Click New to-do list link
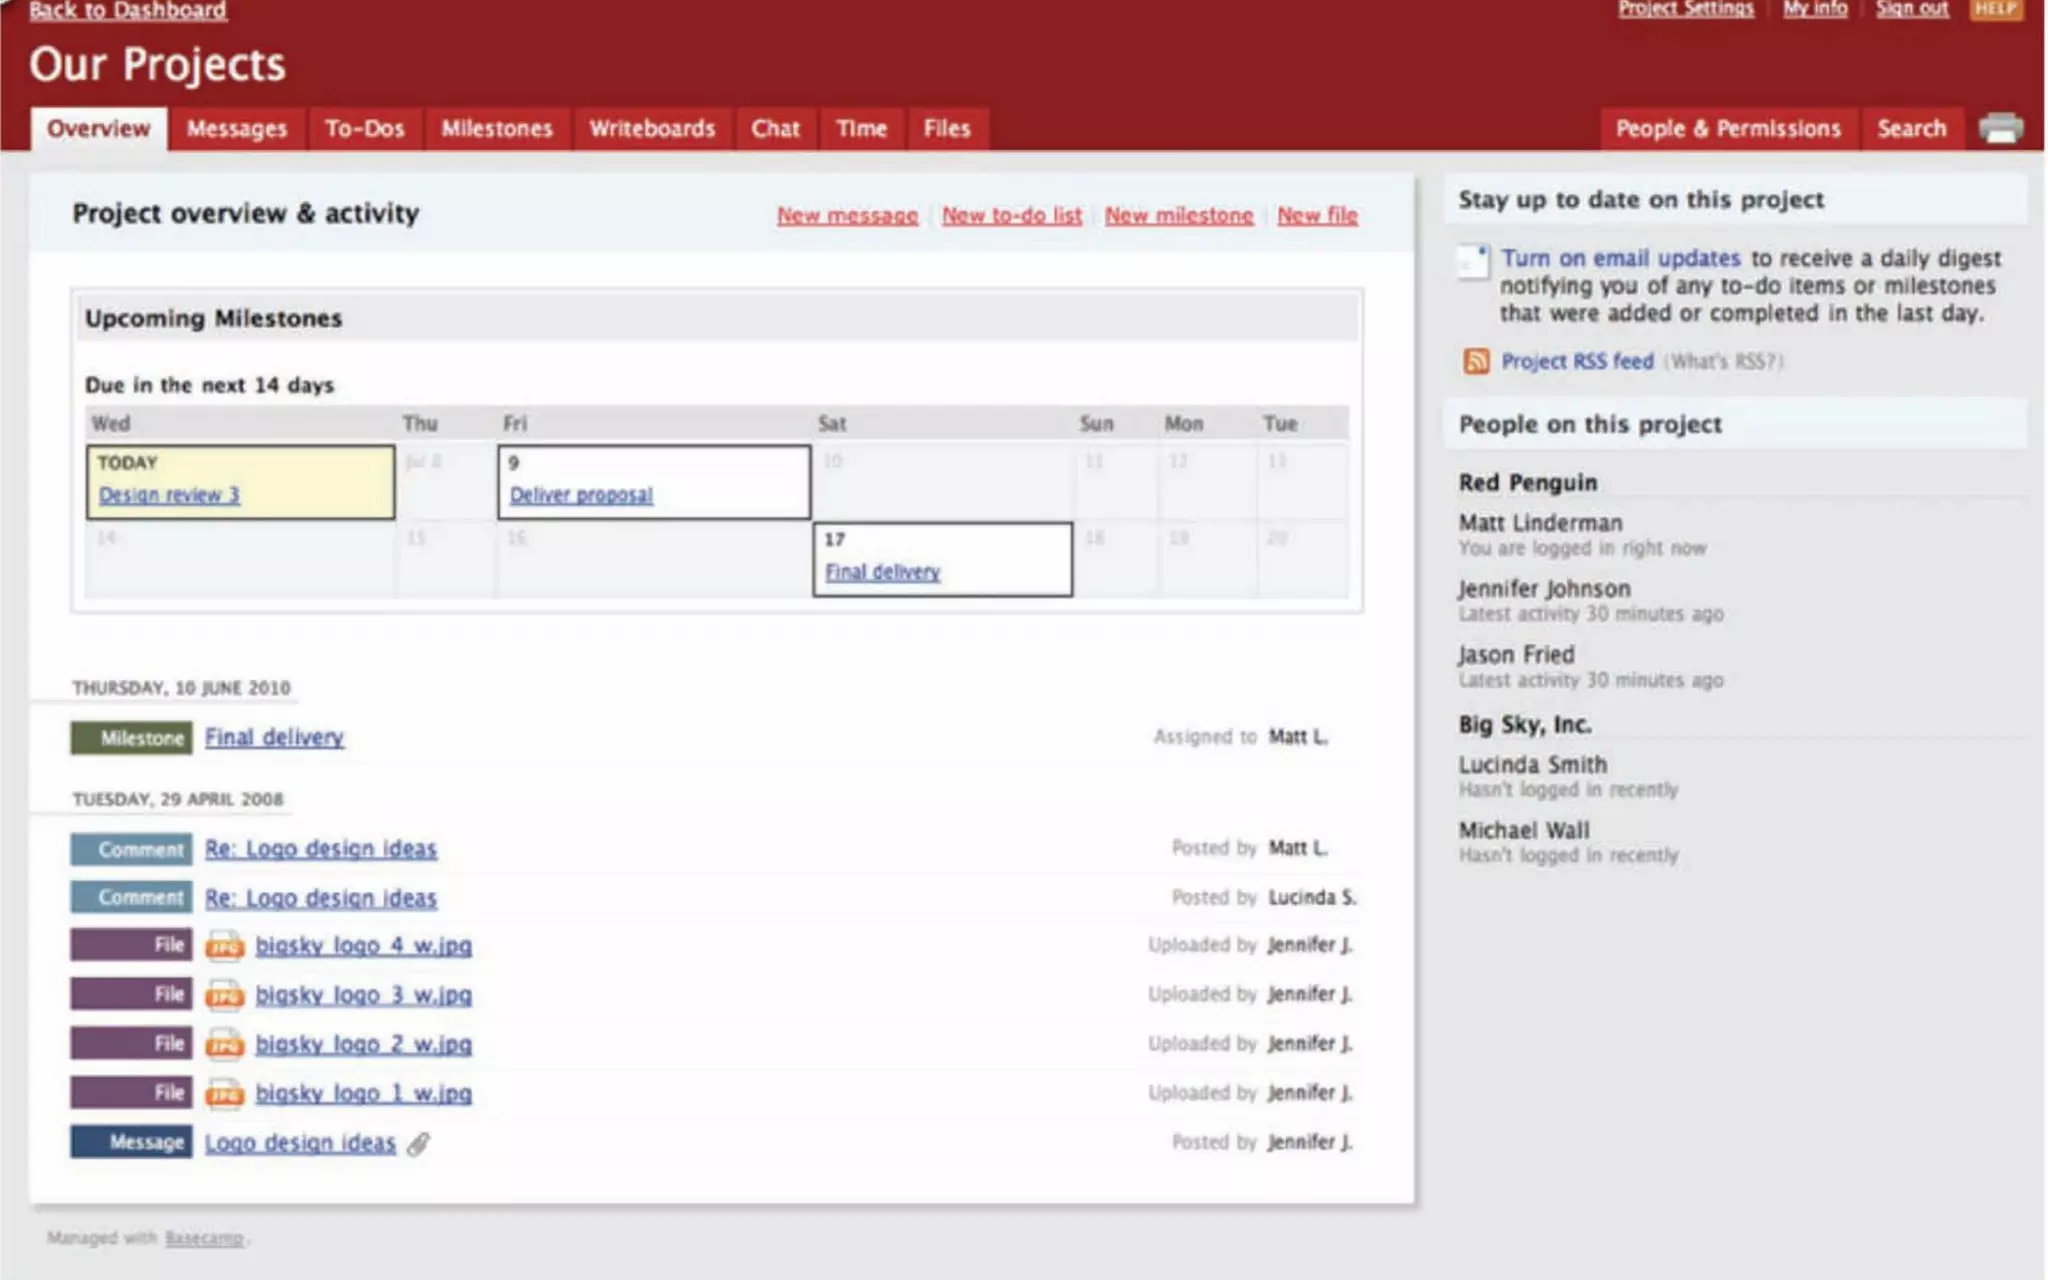Viewport: 2048px width, 1280px height. pyautogui.click(x=1011, y=215)
